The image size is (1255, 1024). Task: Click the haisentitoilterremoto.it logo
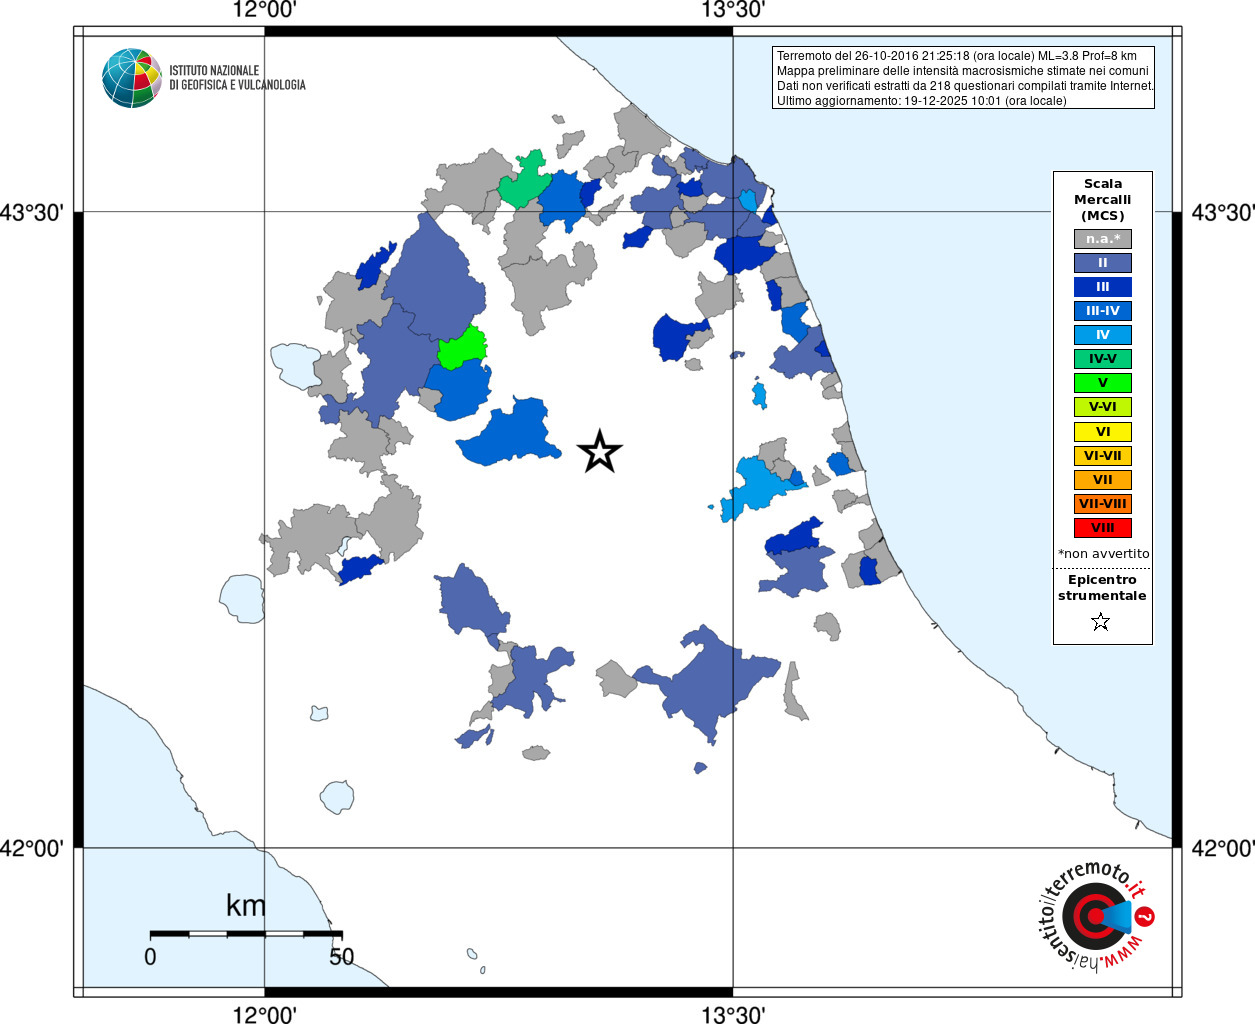point(1096,916)
